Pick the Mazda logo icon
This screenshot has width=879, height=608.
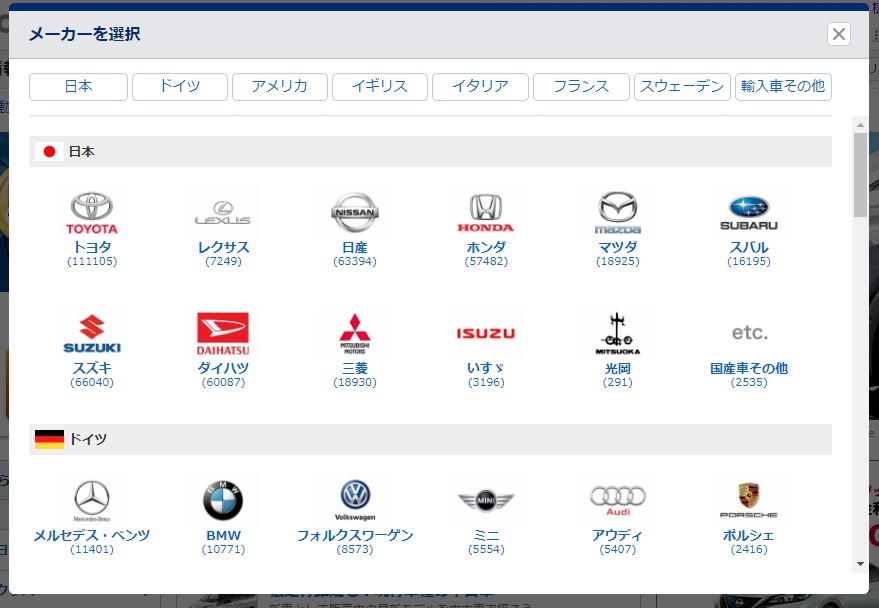(618, 213)
